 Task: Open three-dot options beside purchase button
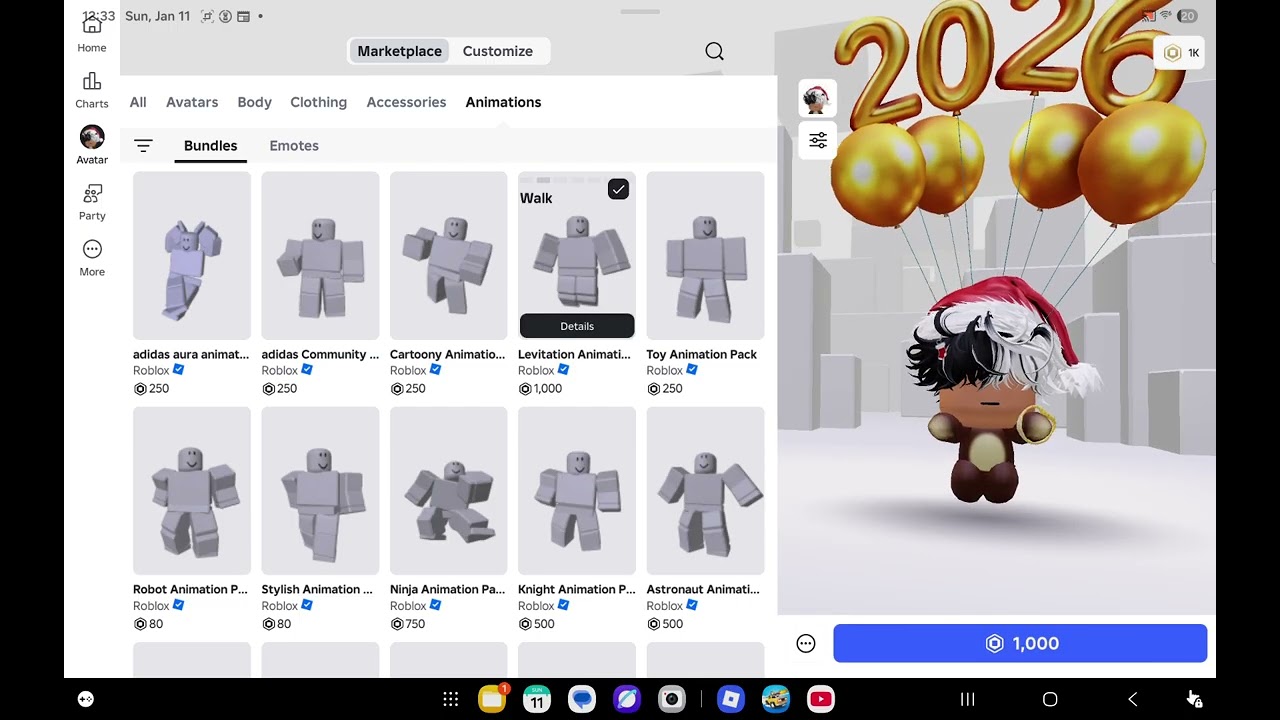point(806,644)
